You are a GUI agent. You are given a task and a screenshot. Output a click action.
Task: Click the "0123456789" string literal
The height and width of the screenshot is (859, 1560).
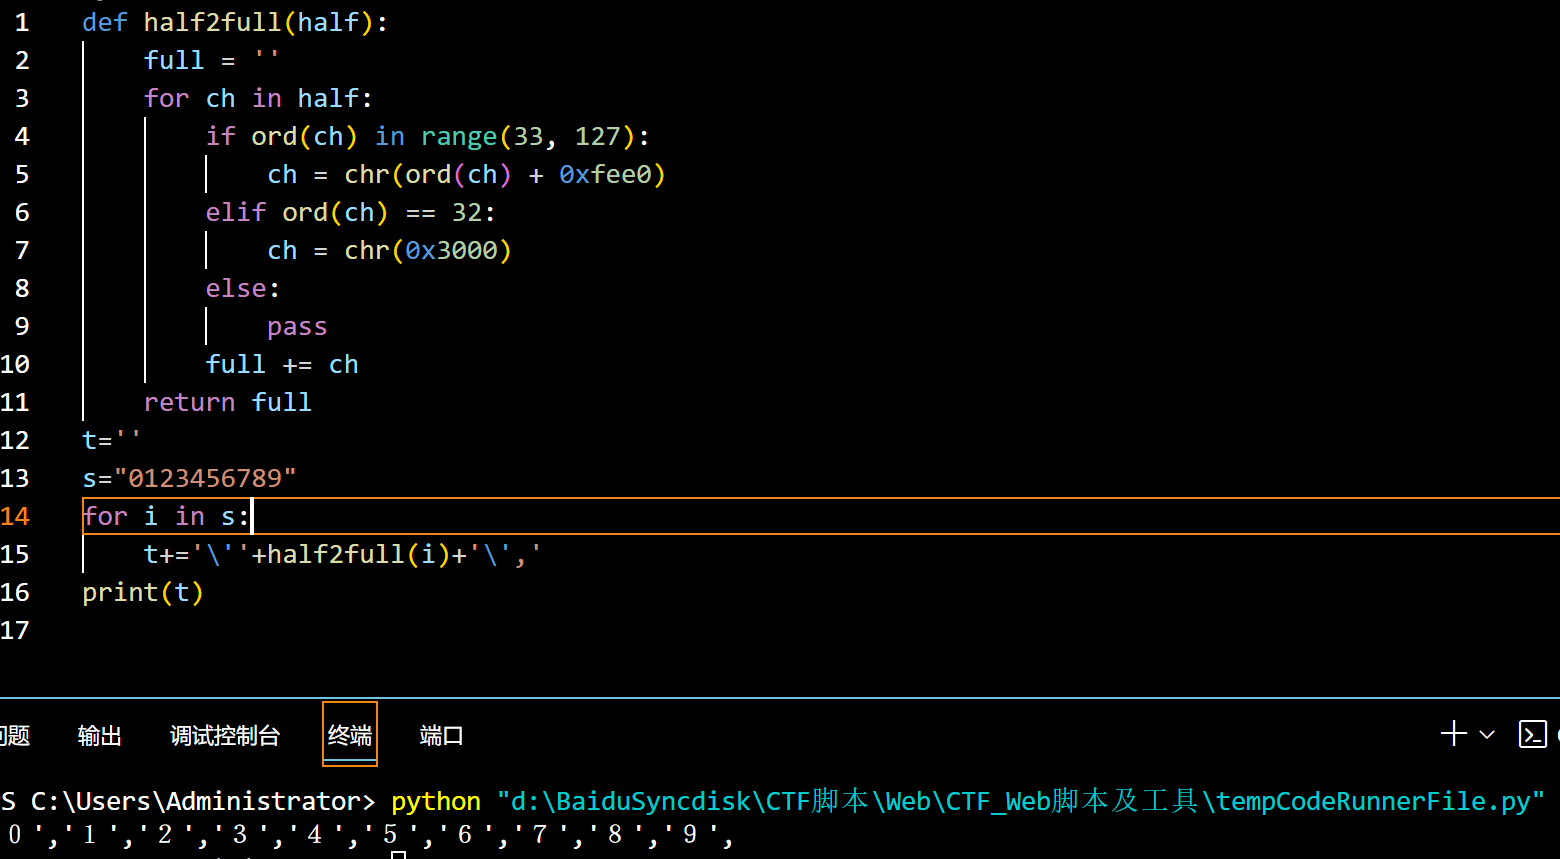pyautogui.click(x=205, y=478)
